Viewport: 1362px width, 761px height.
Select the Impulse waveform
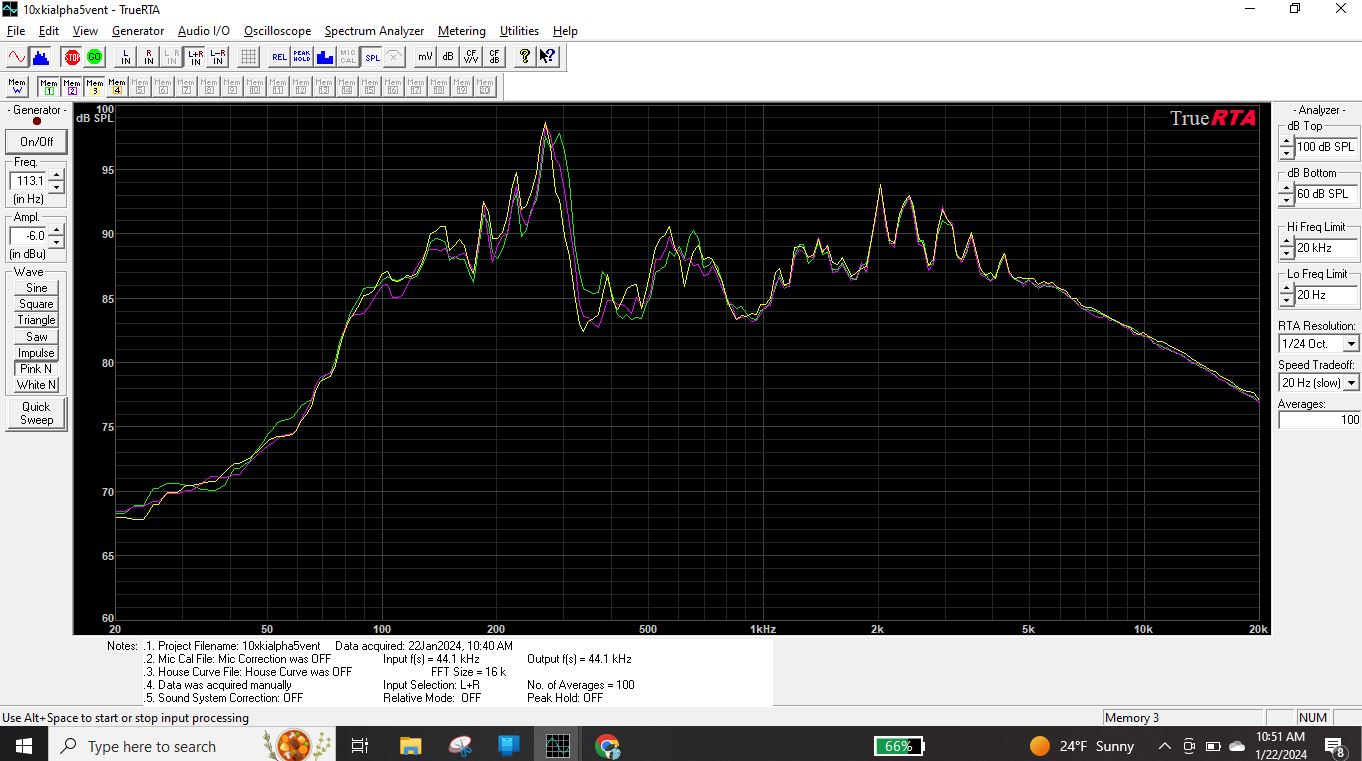[x=36, y=353]
